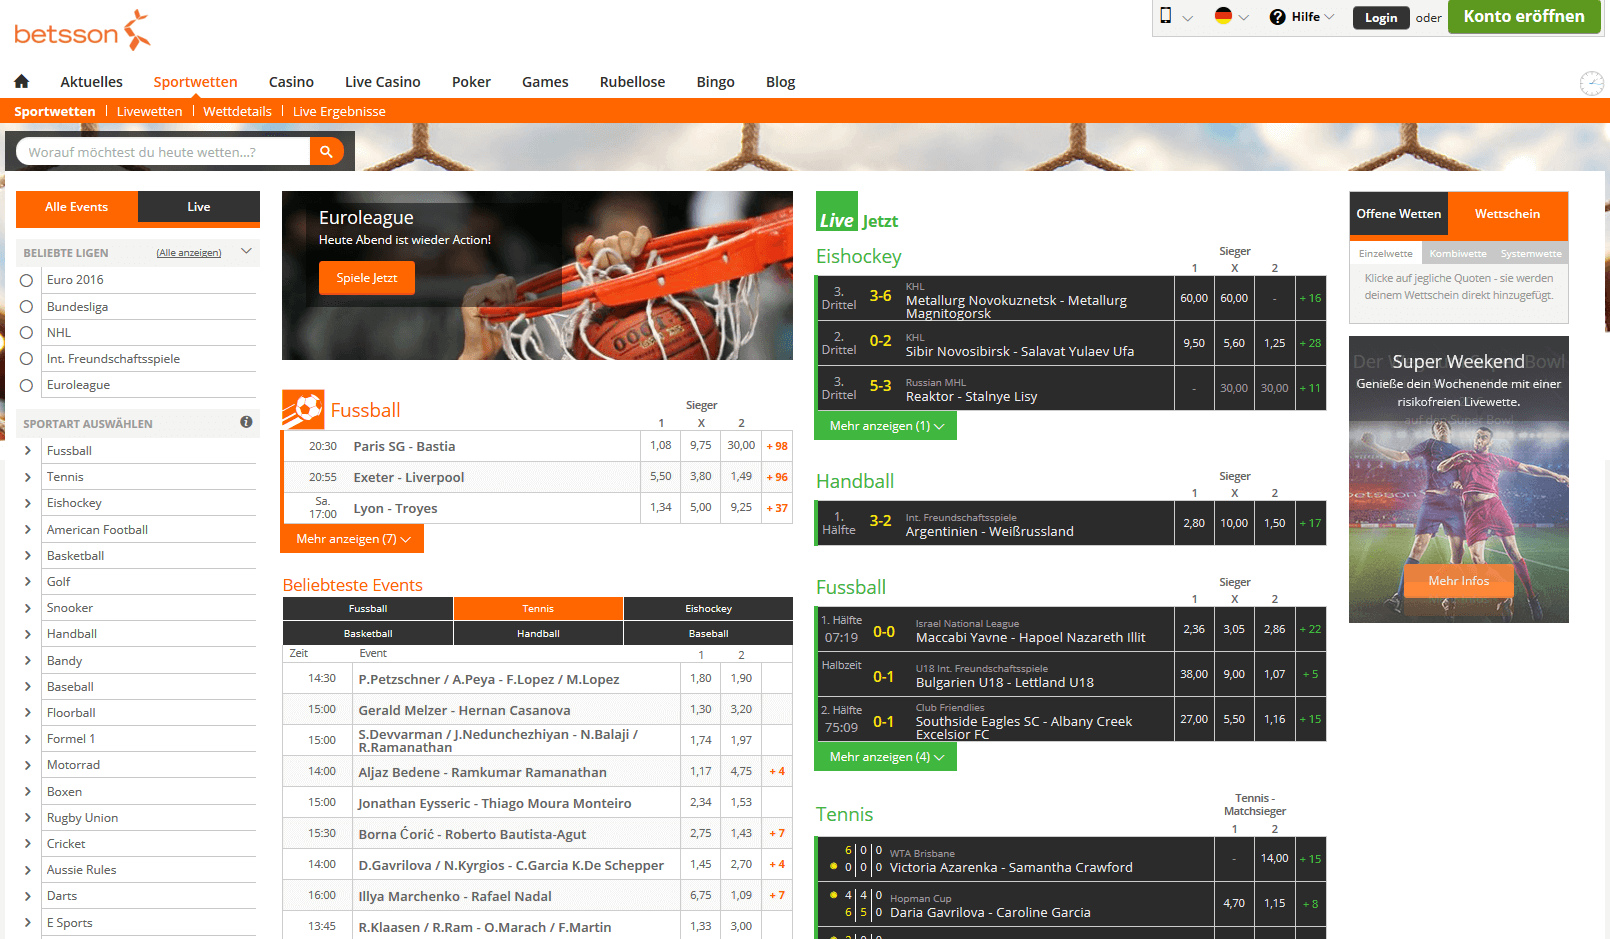Open Maccabi Yavne - Hapoel Nazareth Illit
1610x939 pixels.
click(1030, 637)
